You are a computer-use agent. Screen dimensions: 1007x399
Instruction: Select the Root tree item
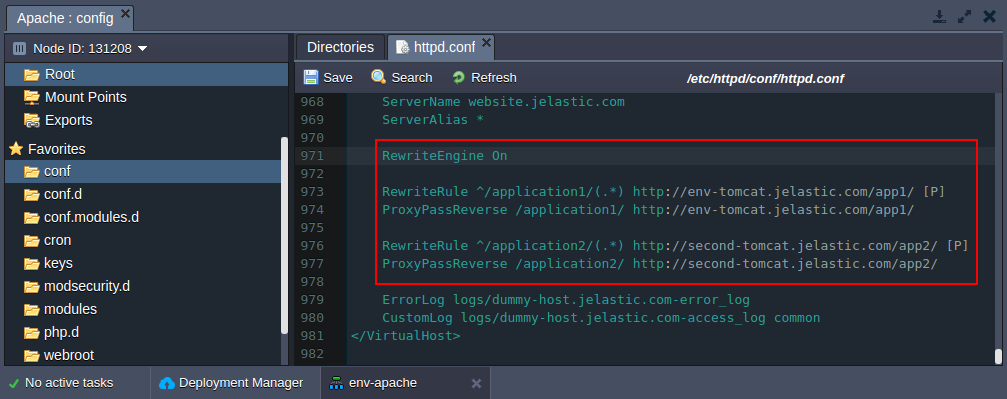pyautogui.click(x=146, y=75)
